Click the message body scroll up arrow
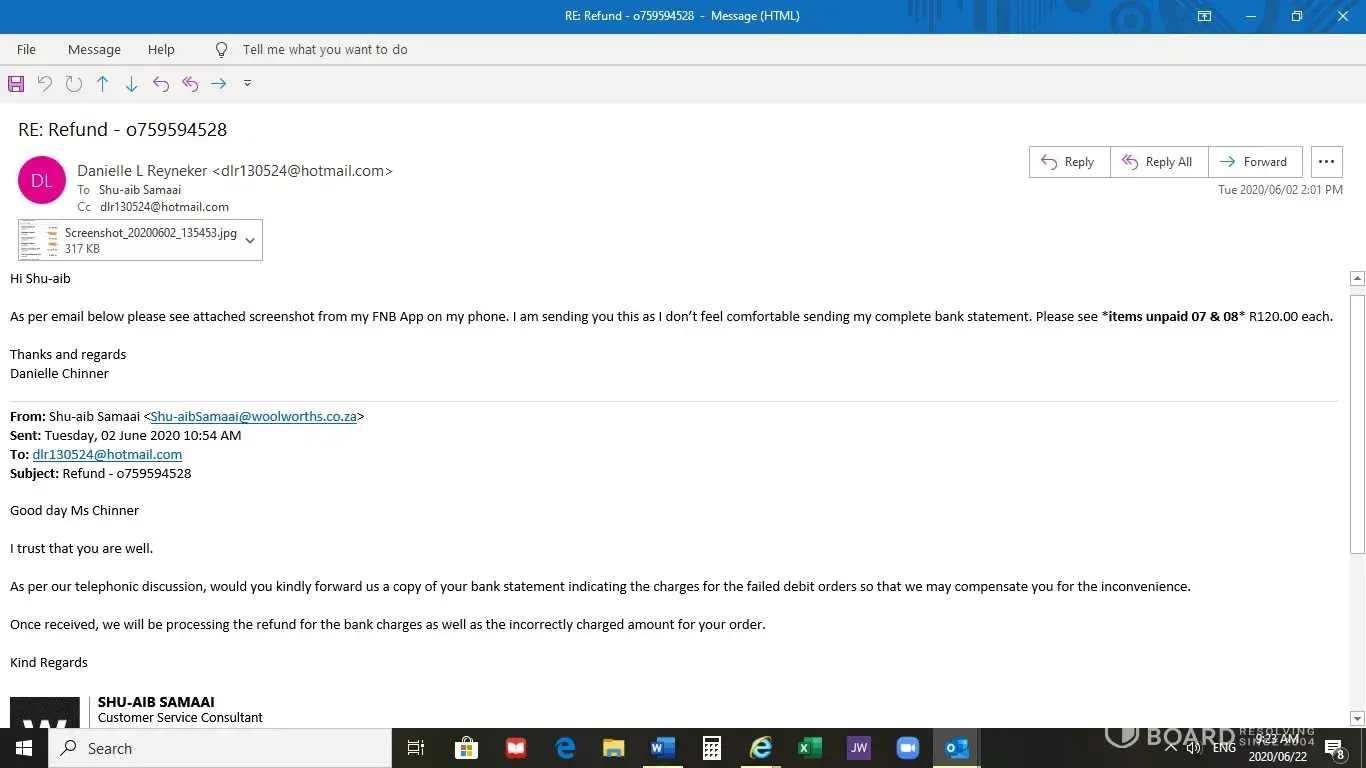The image size is (1366, 768). (1357, 278)
